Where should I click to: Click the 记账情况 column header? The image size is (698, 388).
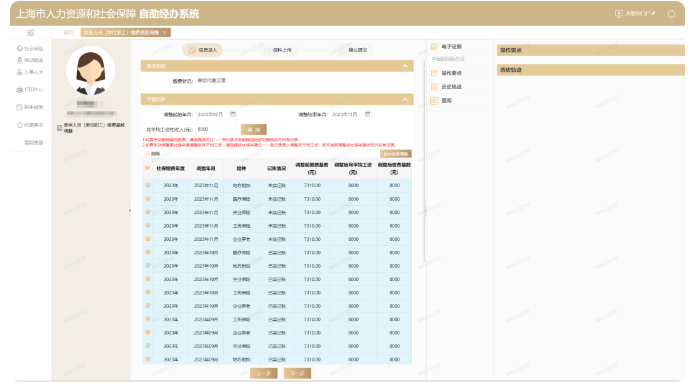pyautogui.click(x=276, y=169)
